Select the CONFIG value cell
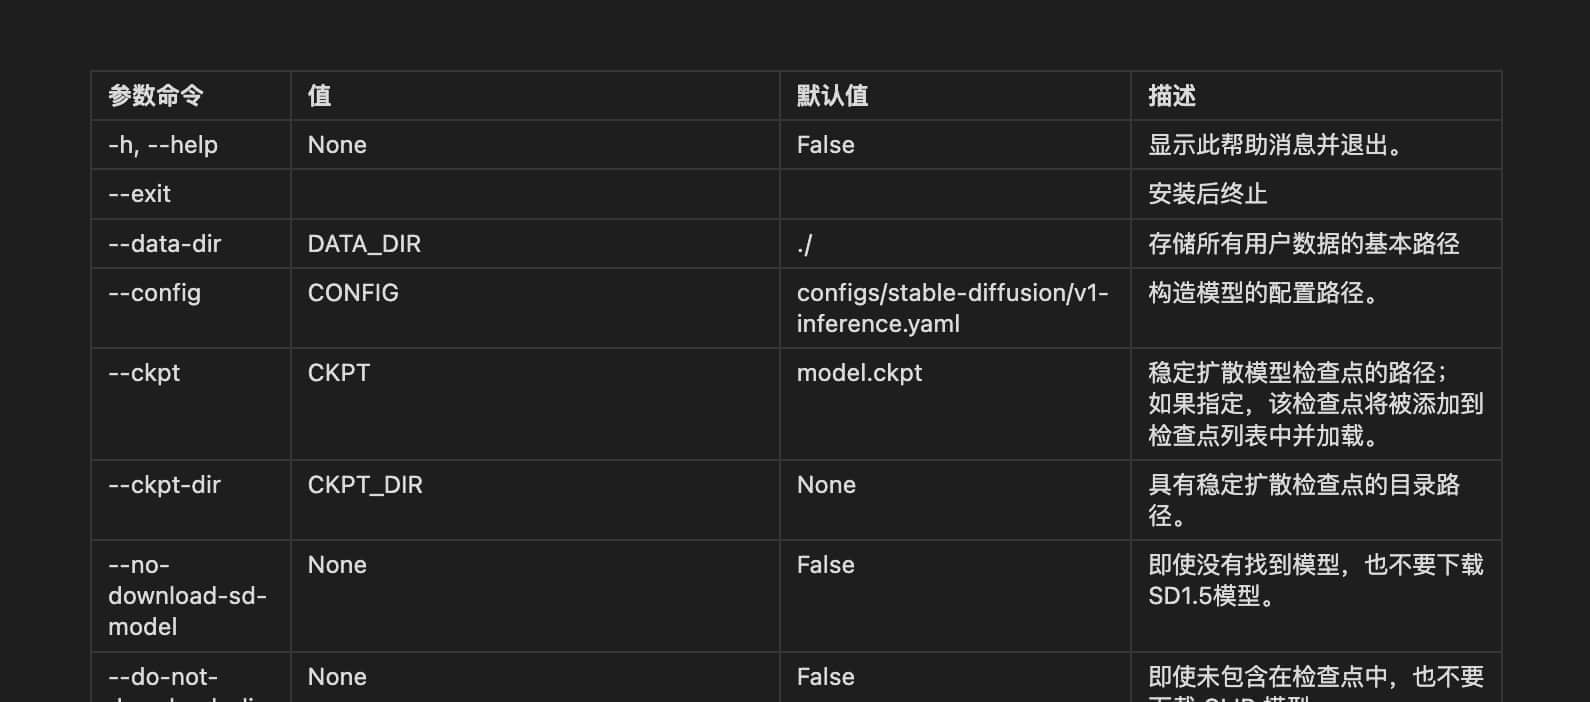This screenshot has width=1590, height=702. click(x=353, y=293)
